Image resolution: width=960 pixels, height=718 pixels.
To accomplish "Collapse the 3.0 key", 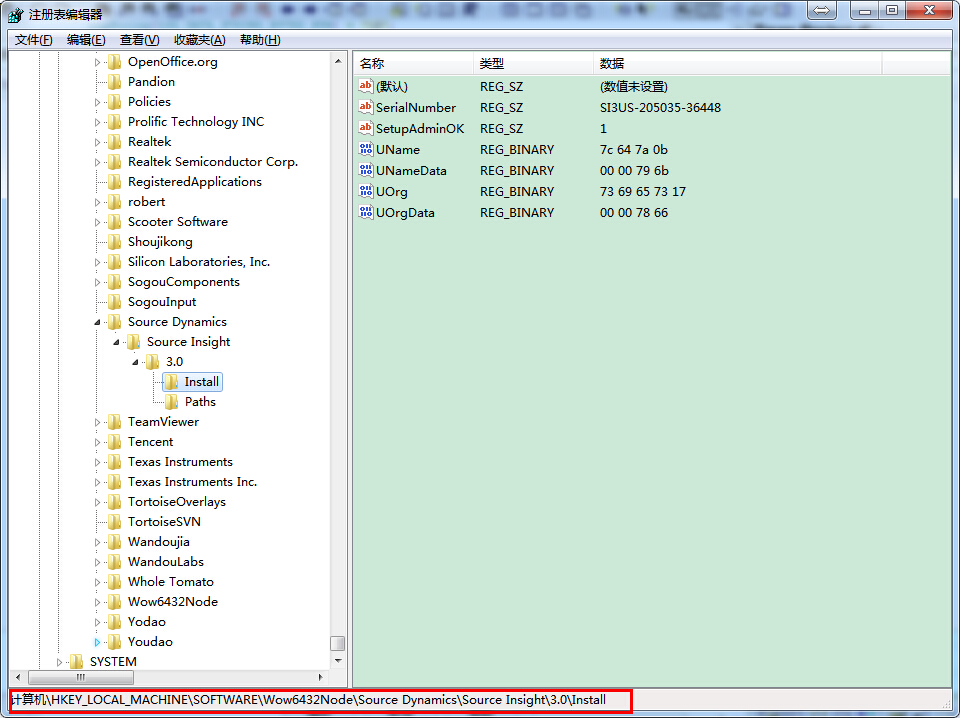I will click(x=135, y=362).
